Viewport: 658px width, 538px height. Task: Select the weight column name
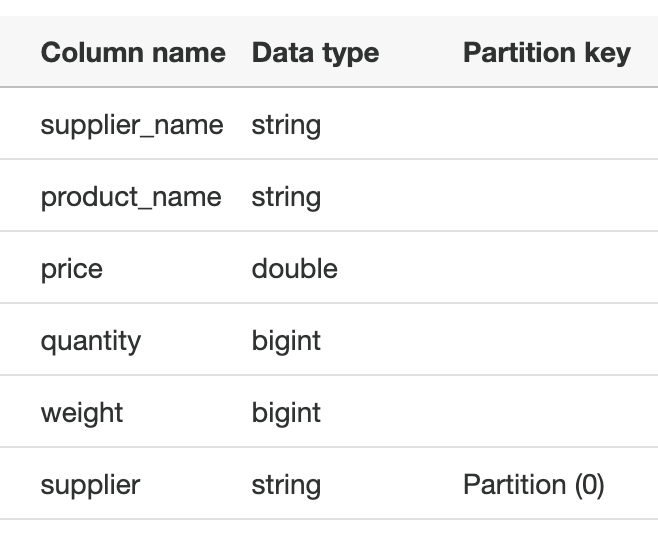[82, 413]
